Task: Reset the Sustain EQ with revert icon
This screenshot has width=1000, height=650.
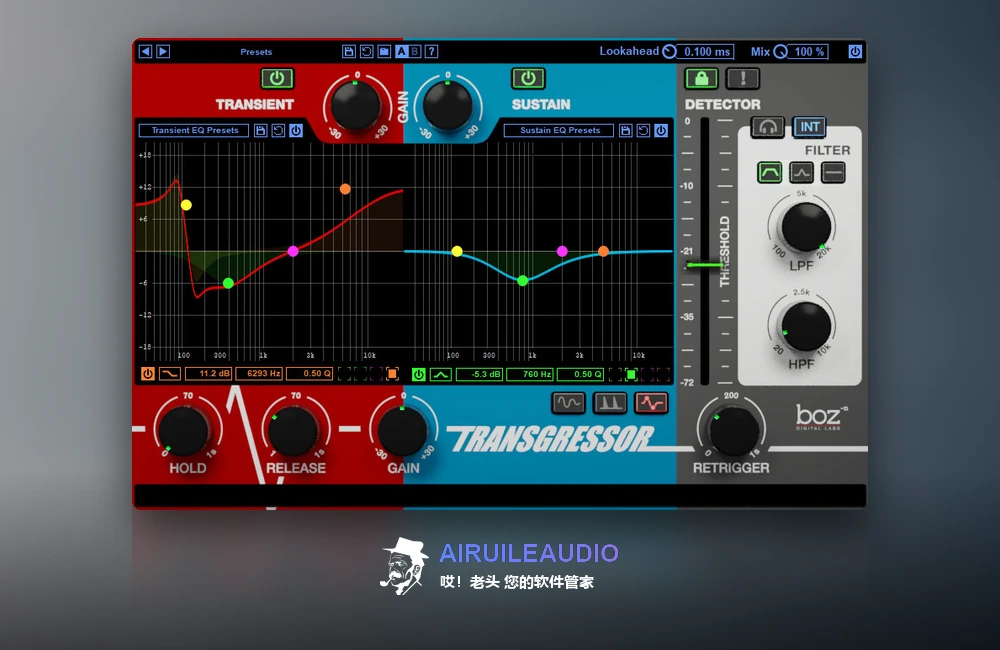Action: [643, 130]
